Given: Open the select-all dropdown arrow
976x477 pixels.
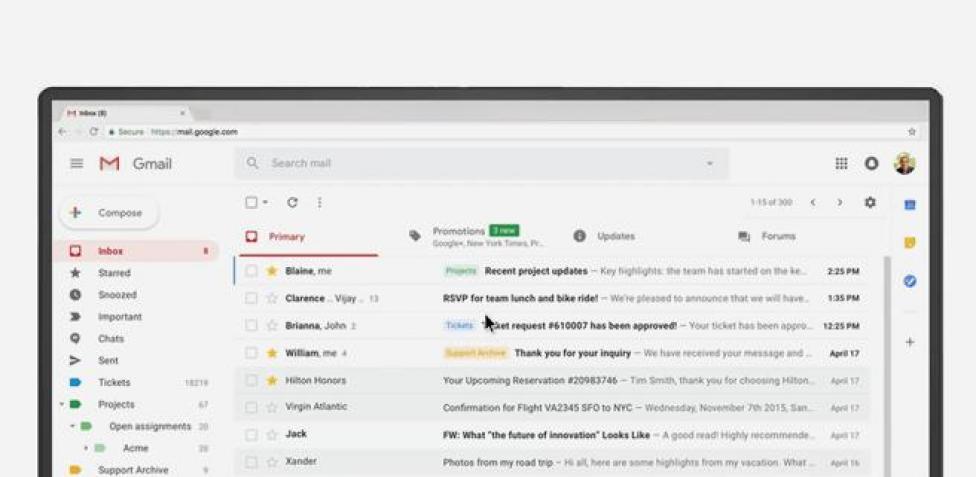Looking at the screenshot, I should (x=265, y=202).
